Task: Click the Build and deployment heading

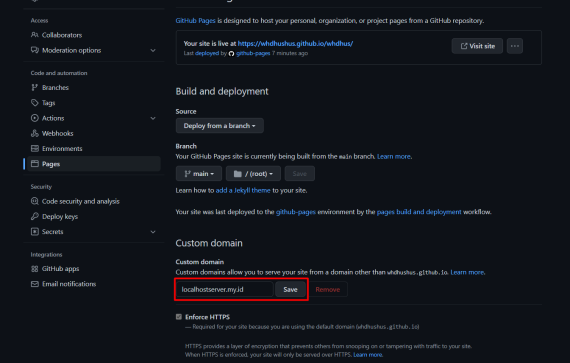Action: pos(222,91)
